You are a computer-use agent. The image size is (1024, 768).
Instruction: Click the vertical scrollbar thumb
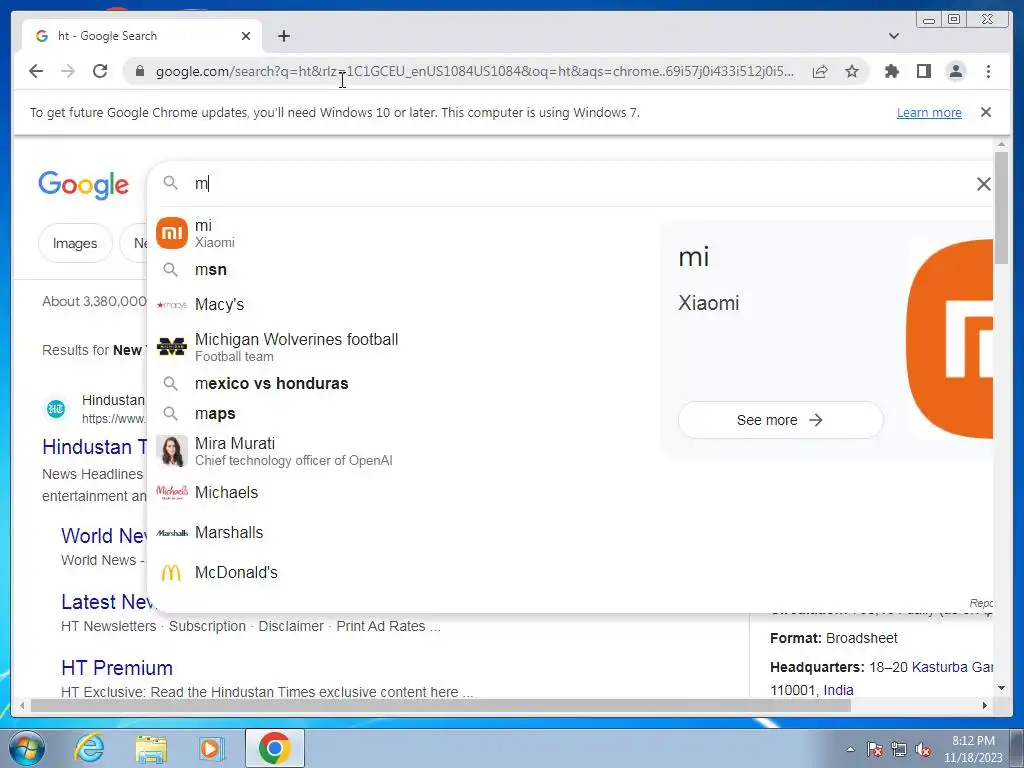click(1002, 208)
